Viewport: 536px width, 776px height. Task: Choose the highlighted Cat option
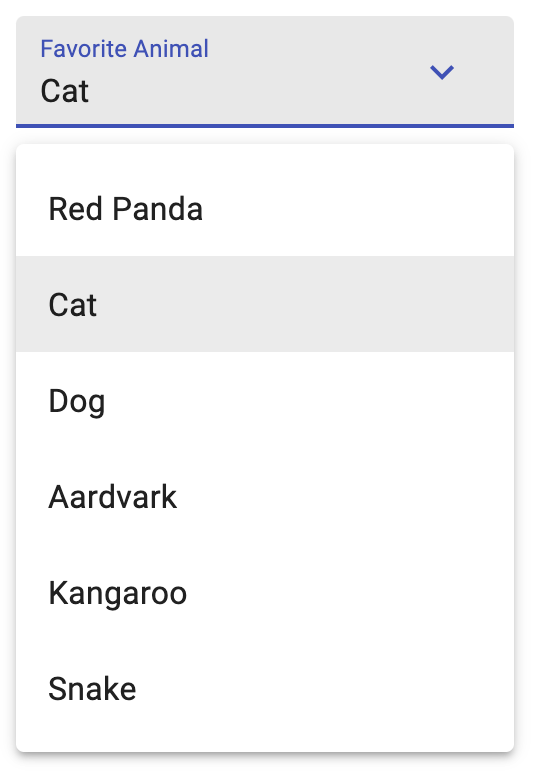[265, 304]
